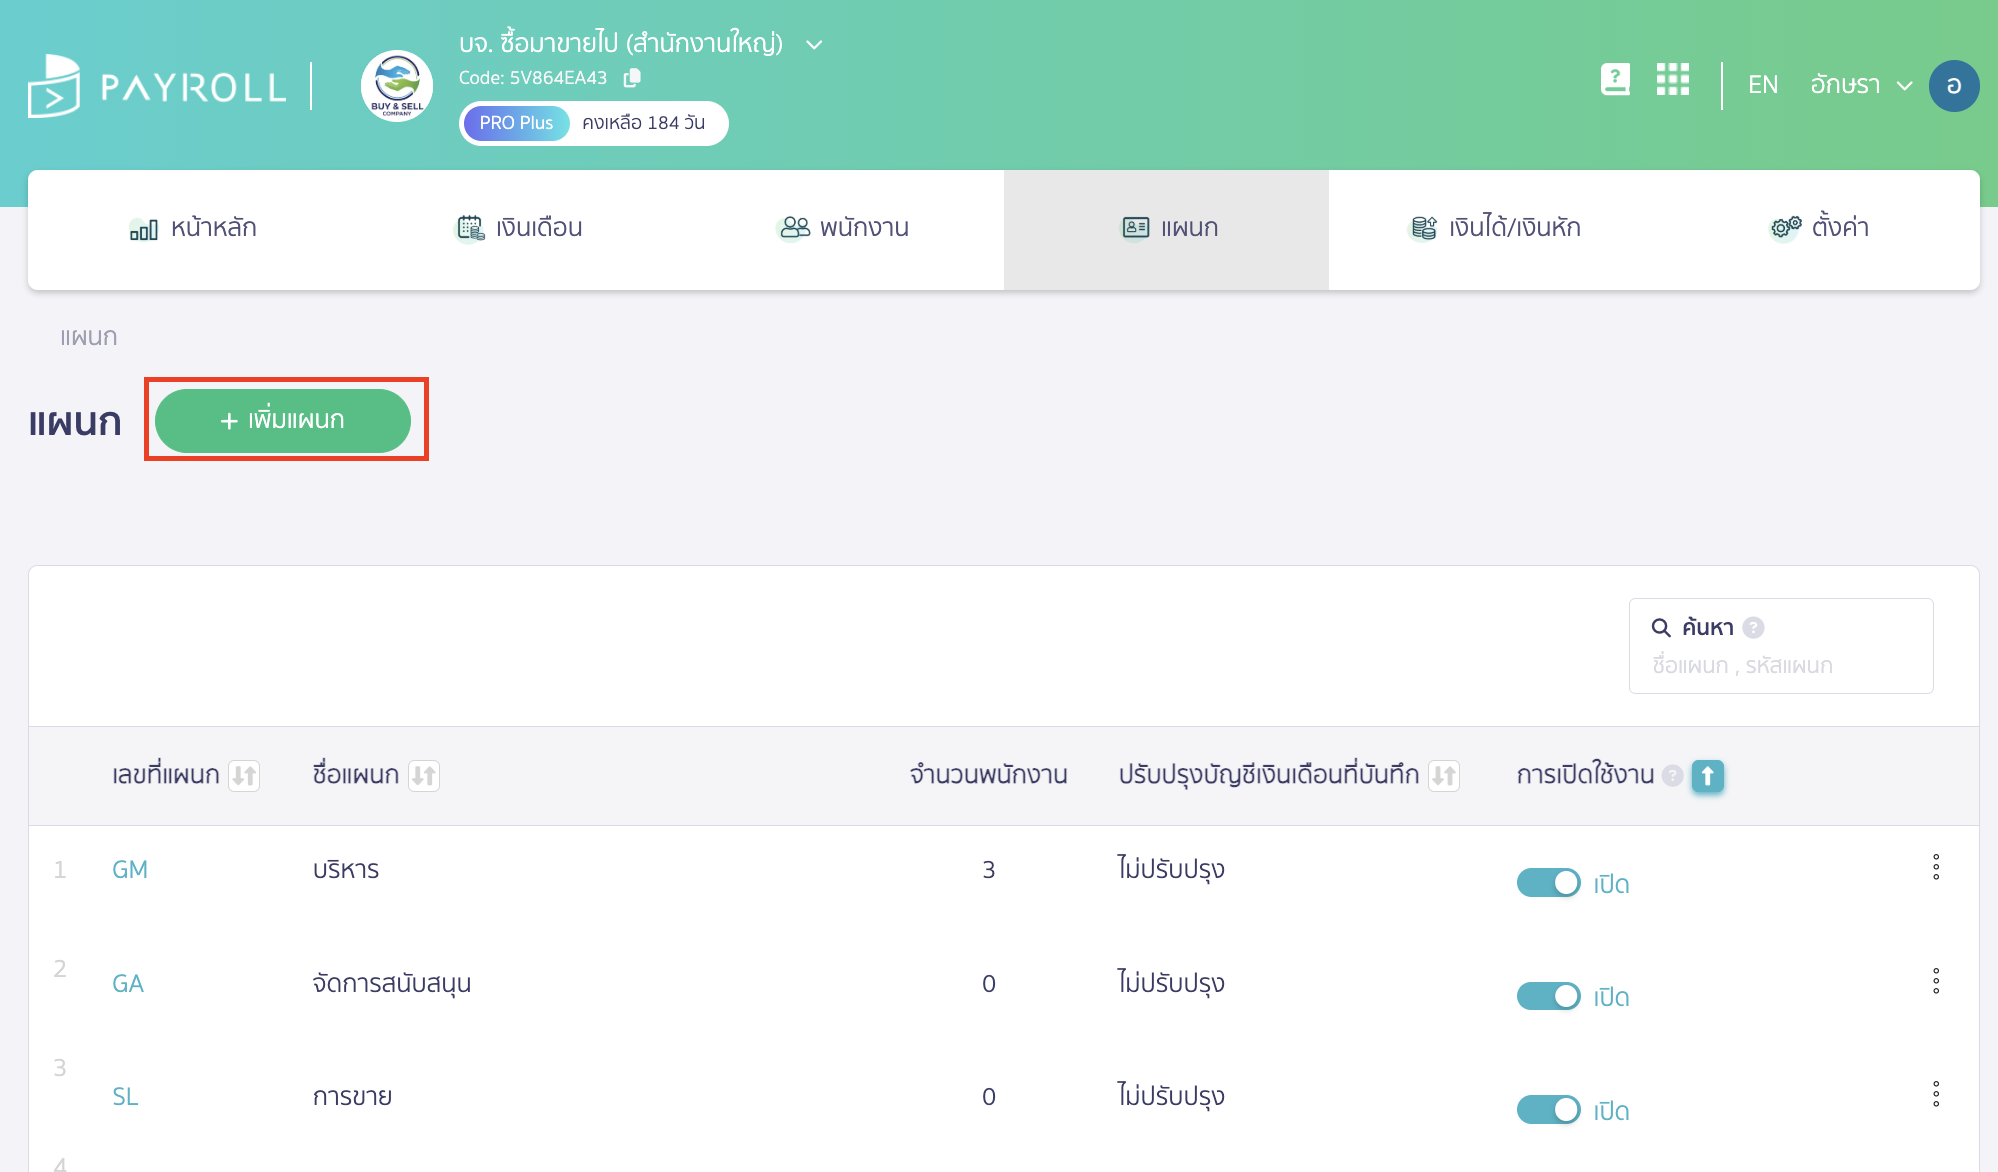This screenshot has width=1998, height=1172.
Task: Open the SL department link
Action: tap(125, 1096)
